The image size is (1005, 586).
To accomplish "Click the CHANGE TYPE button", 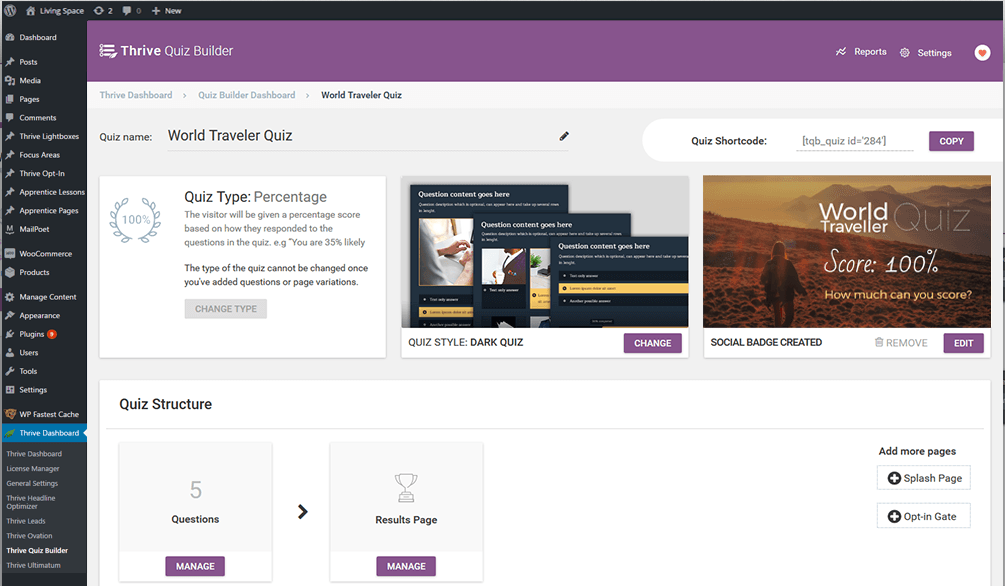I will pyautogui.click(x=226, y=309).
